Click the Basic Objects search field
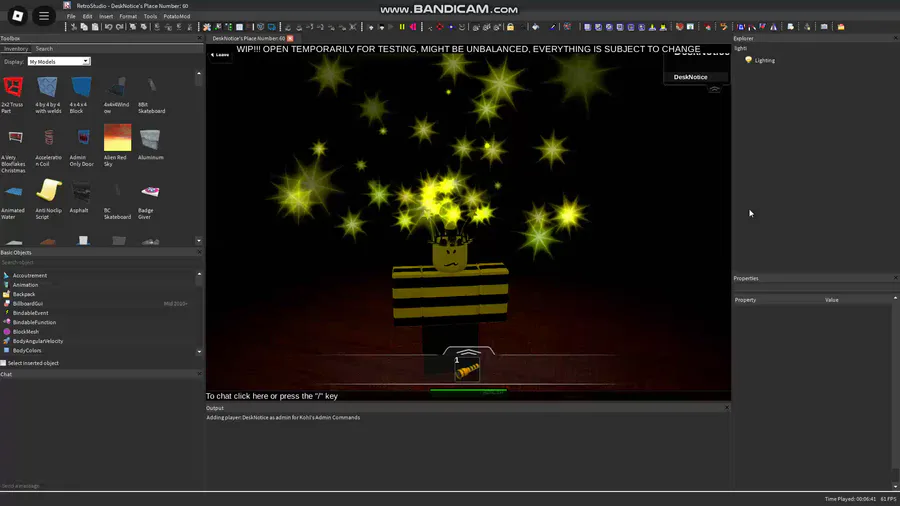Image resolution: width=900 pixels, height=506 pixels. coord(100,262)
